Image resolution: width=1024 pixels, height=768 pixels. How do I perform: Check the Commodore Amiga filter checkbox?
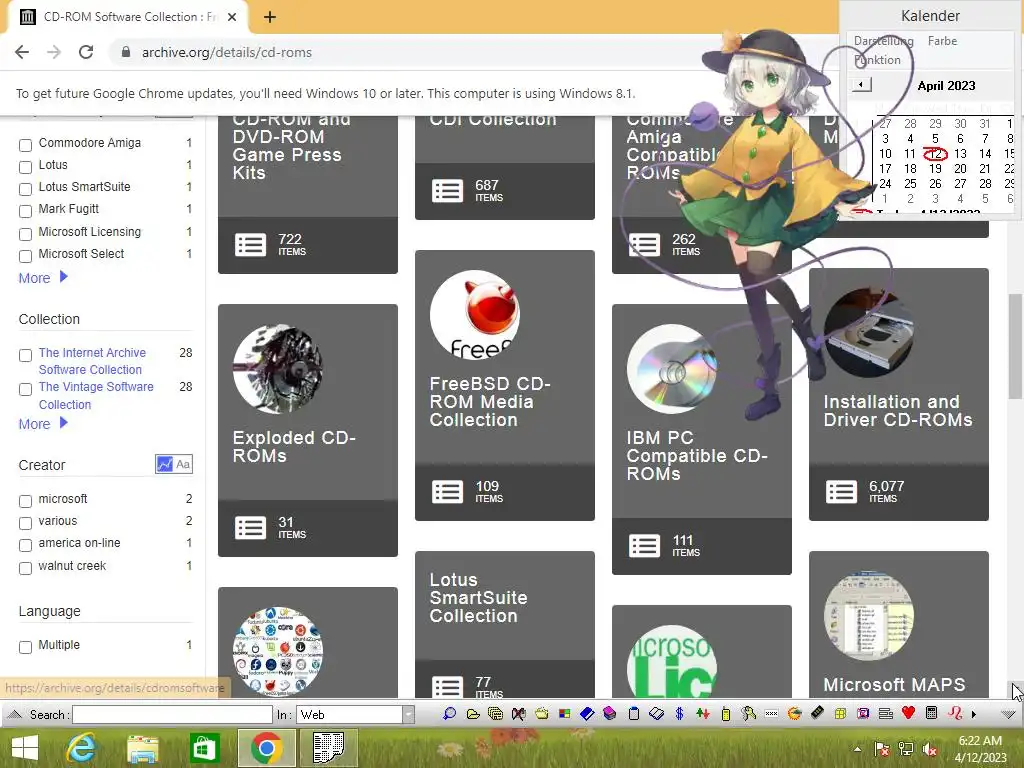25,145
